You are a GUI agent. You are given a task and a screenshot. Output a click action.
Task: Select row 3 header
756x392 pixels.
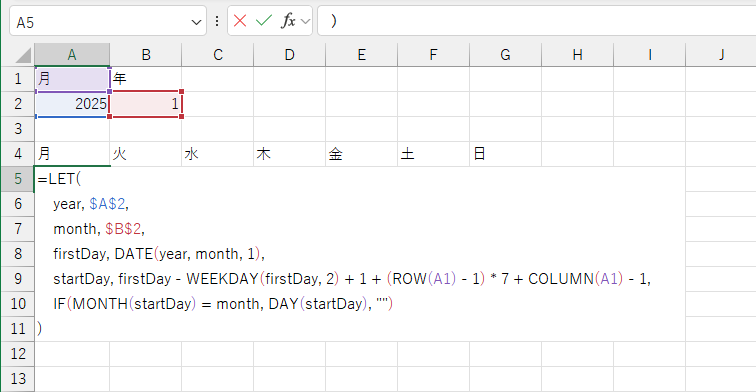pyautogui.click(x=18, y=129)
